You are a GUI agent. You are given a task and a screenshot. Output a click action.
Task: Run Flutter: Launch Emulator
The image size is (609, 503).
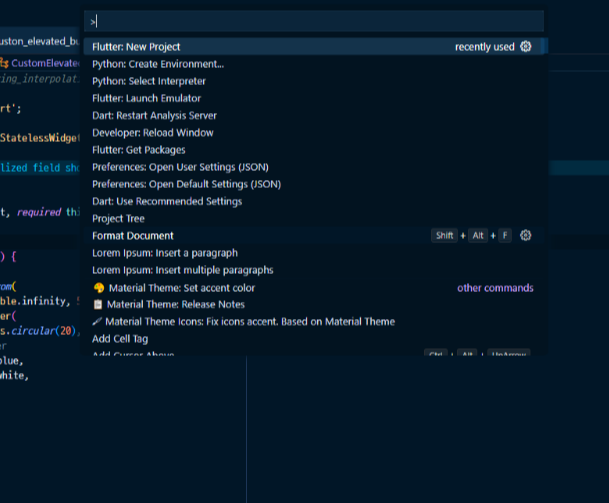point(313,98)
